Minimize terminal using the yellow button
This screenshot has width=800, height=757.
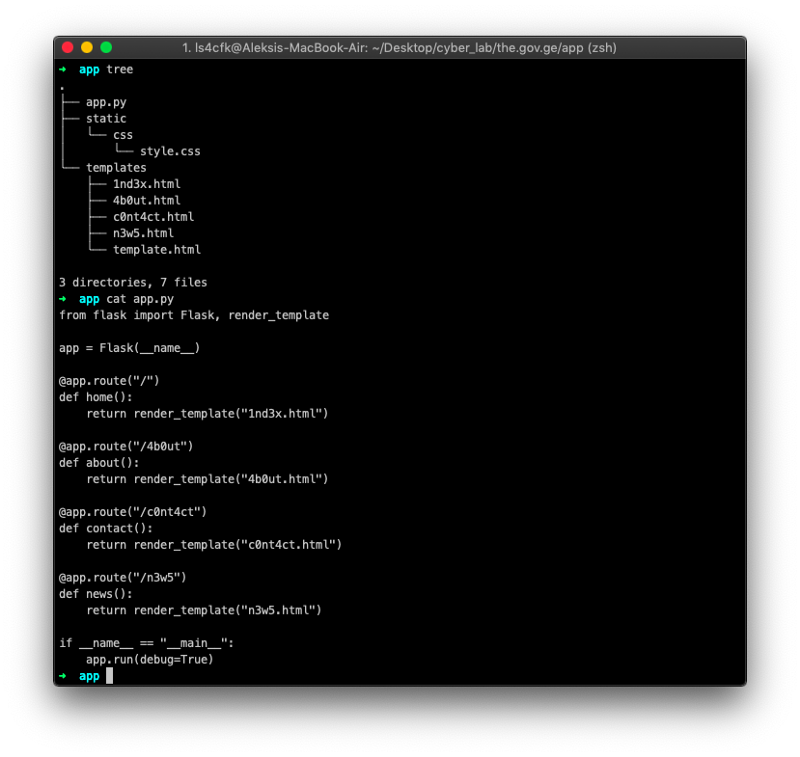pyautogui.click(x=87, y=48)
